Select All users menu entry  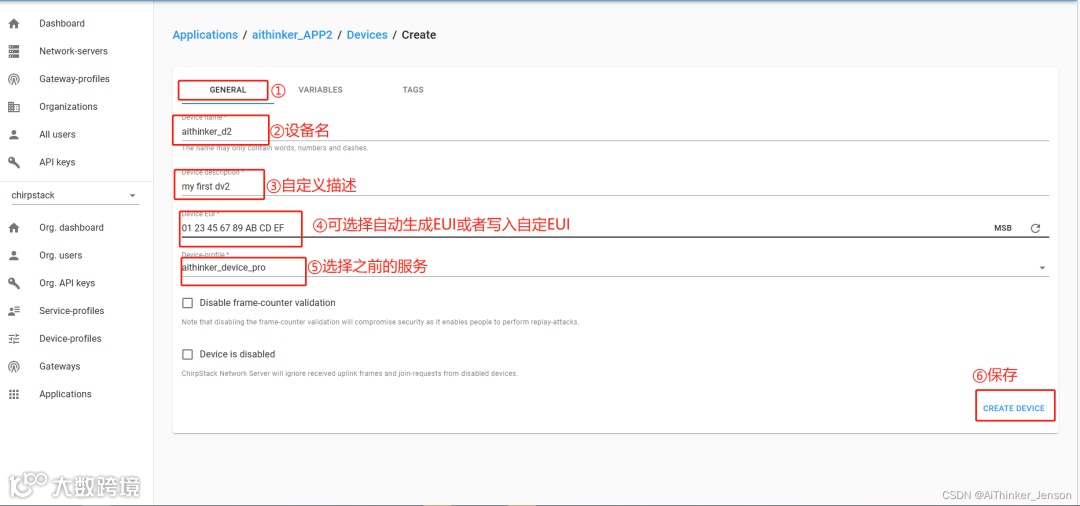(x=57, y=134)
